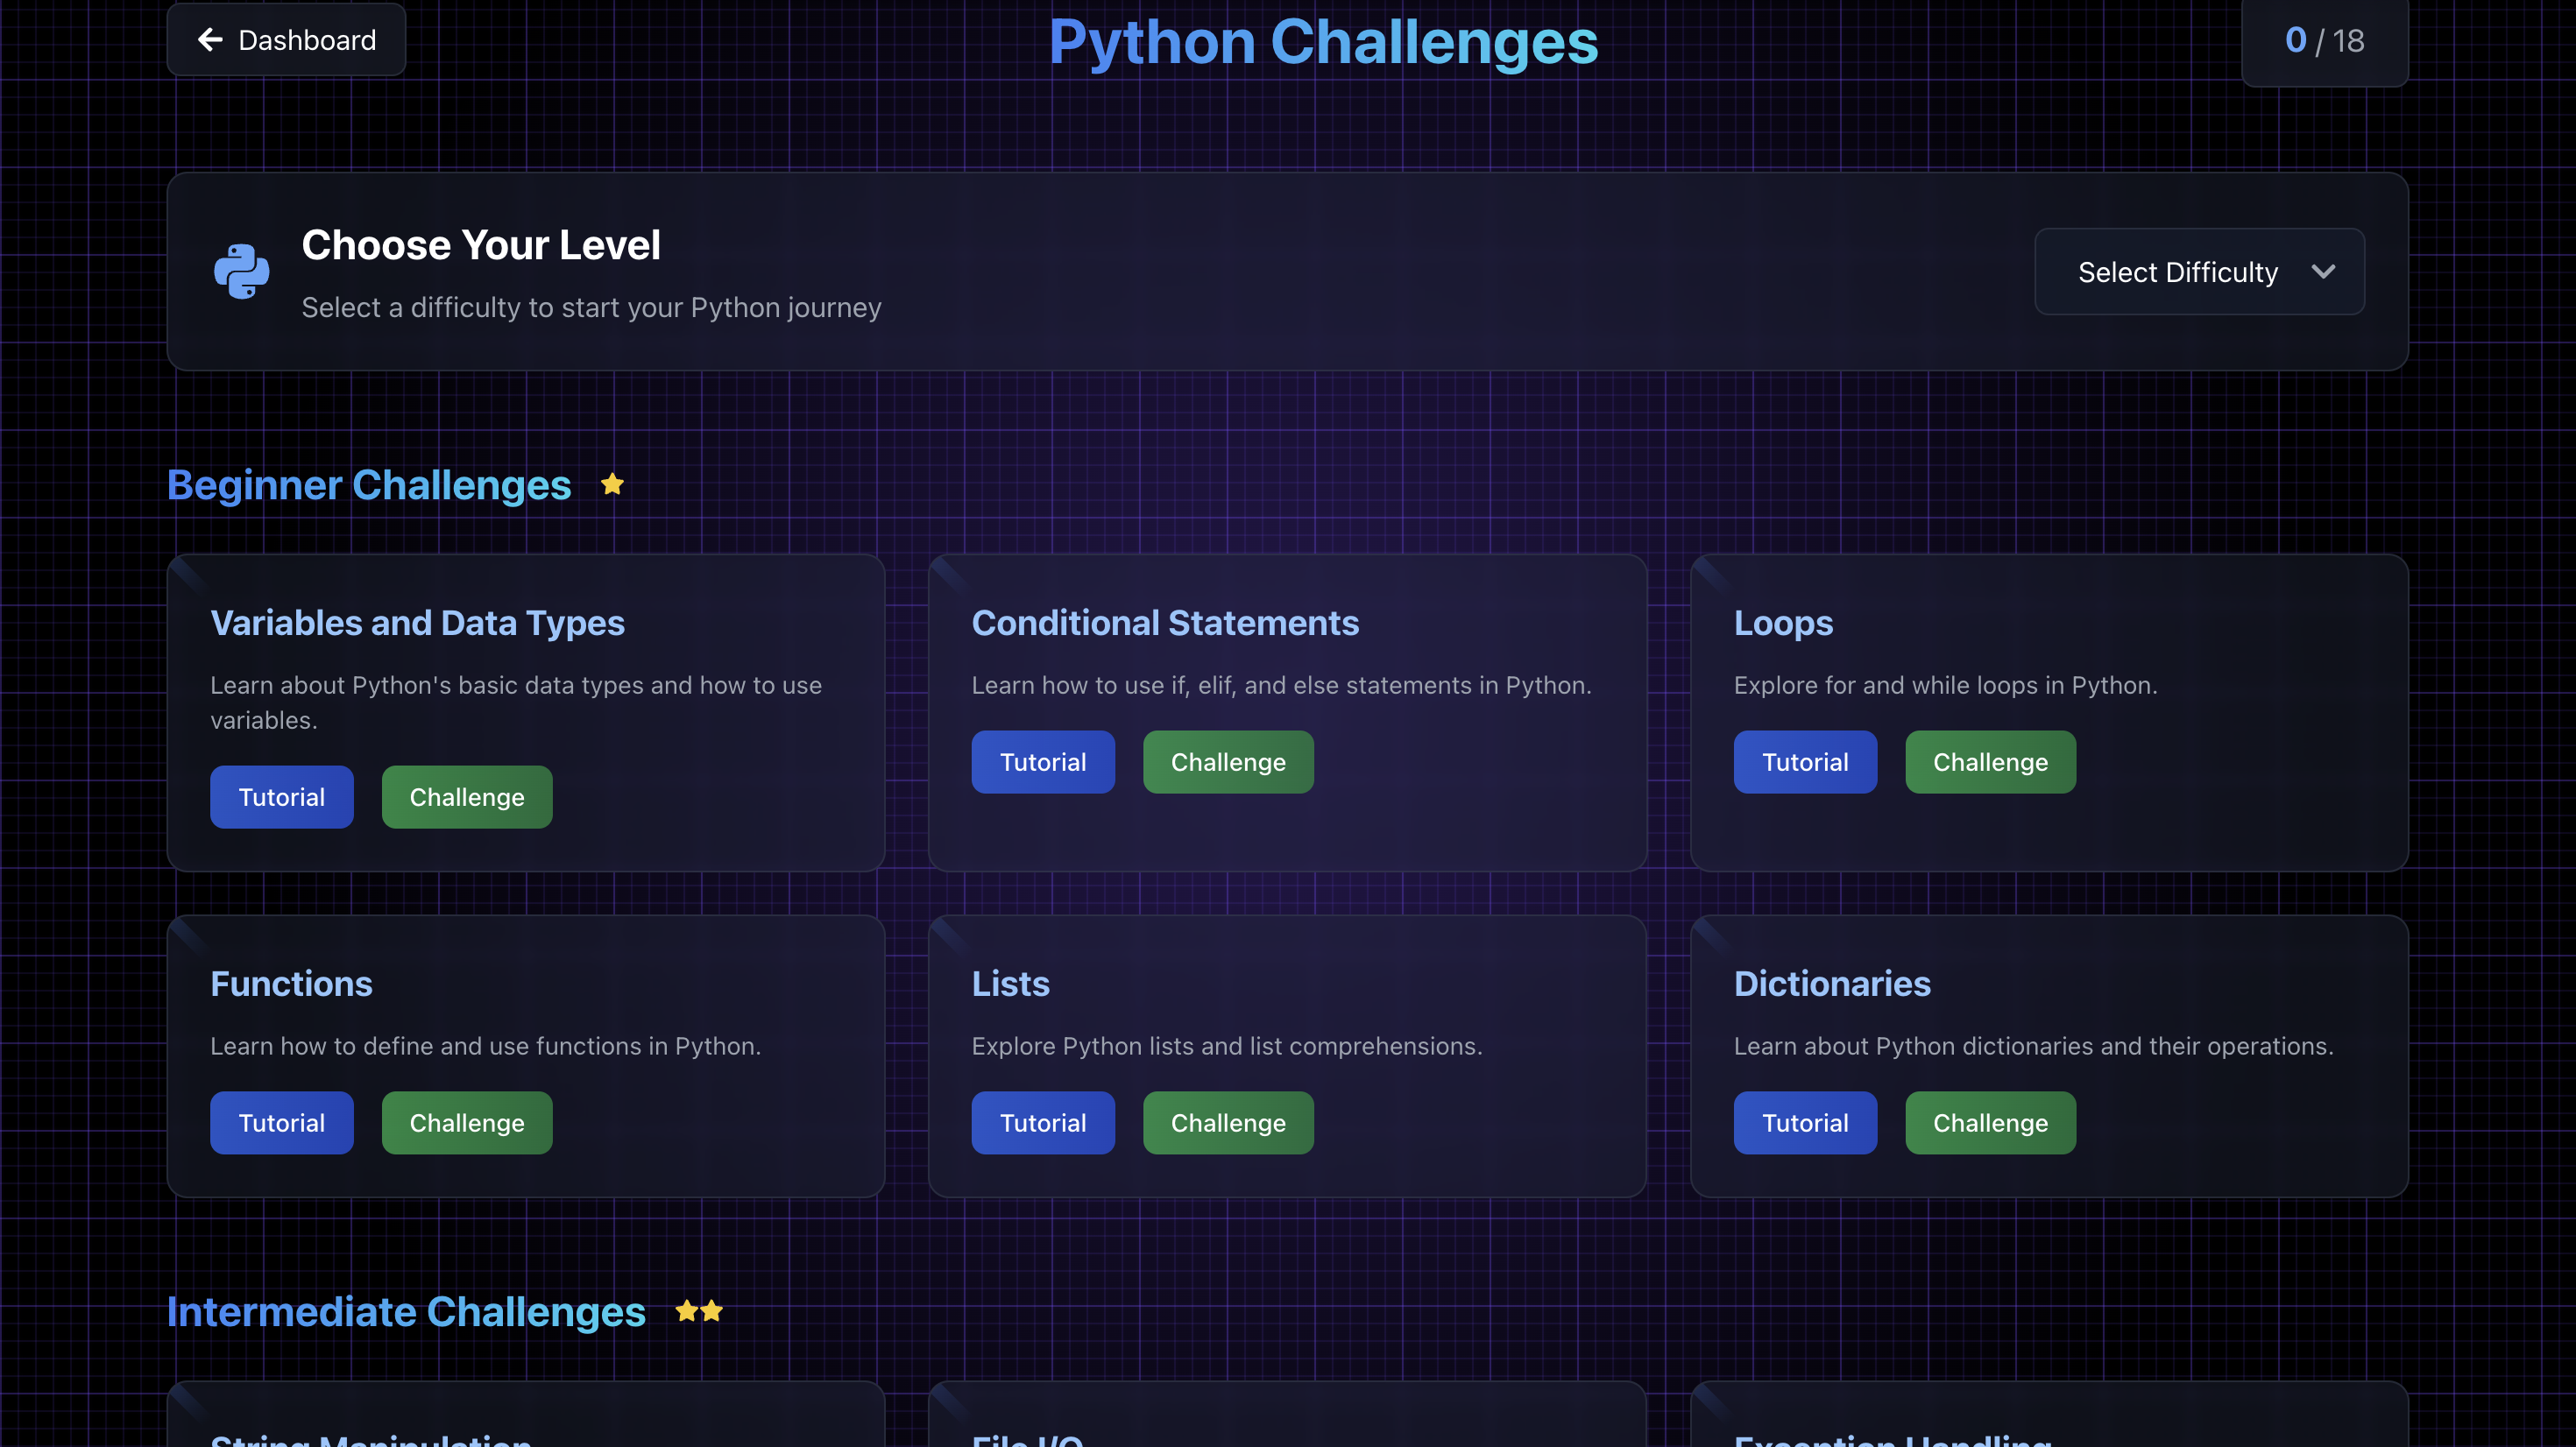The width and height of the screenshot is (2576, 1447).
Task: Click the chevron arrow in Select Difficulty
Action: tap(2323, 272)
